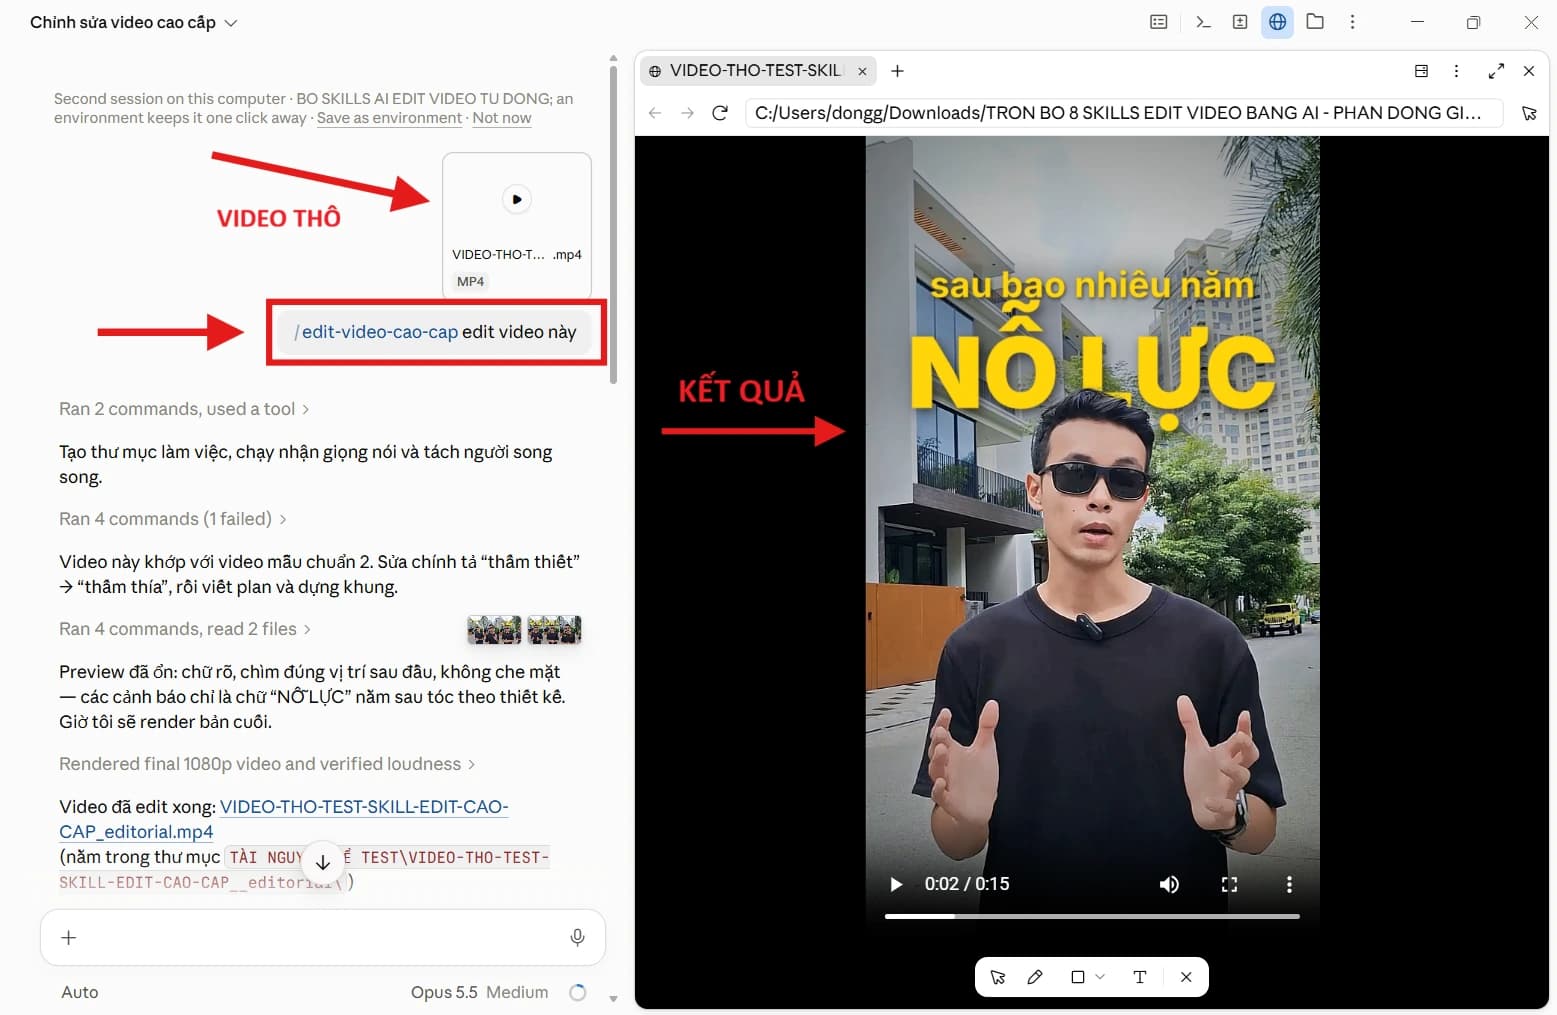Mute the video volume speaker icon
Image resolution: width=1557 pixels, height=1015 pixels.
point(1169,884)
